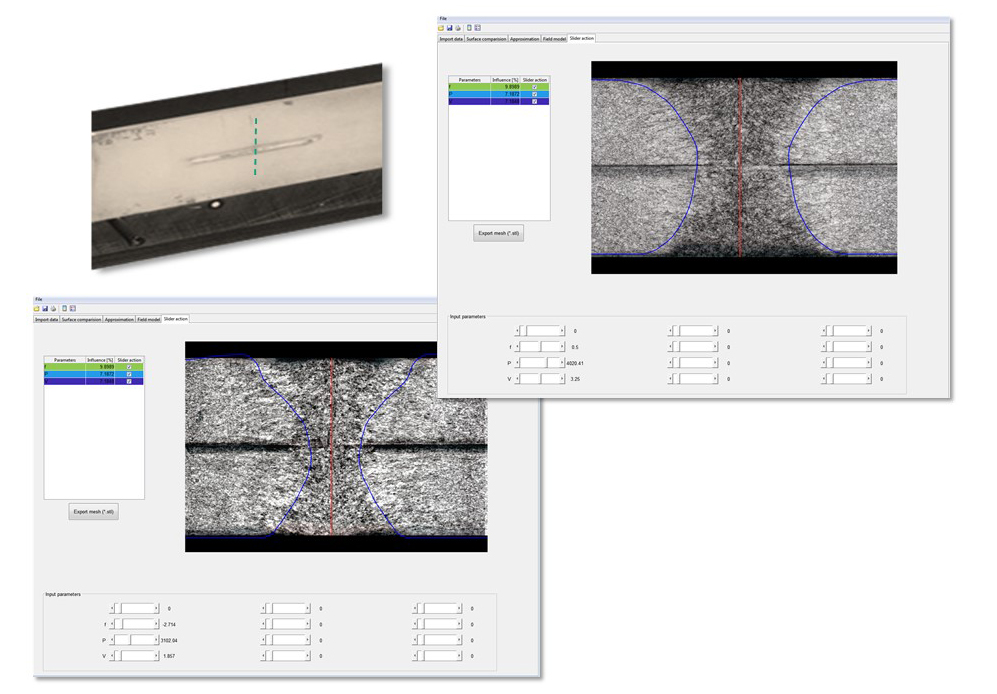Click left arrow of the f slider at 0.5
The height and width of the screenshot is (694, 997).
518,347
